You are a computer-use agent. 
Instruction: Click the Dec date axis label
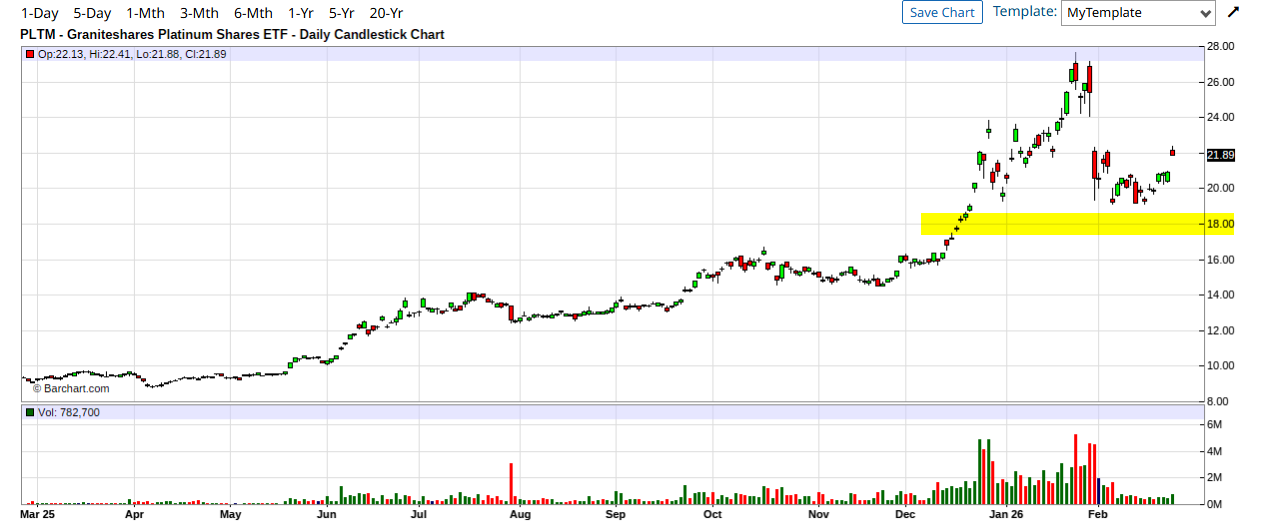905,515
